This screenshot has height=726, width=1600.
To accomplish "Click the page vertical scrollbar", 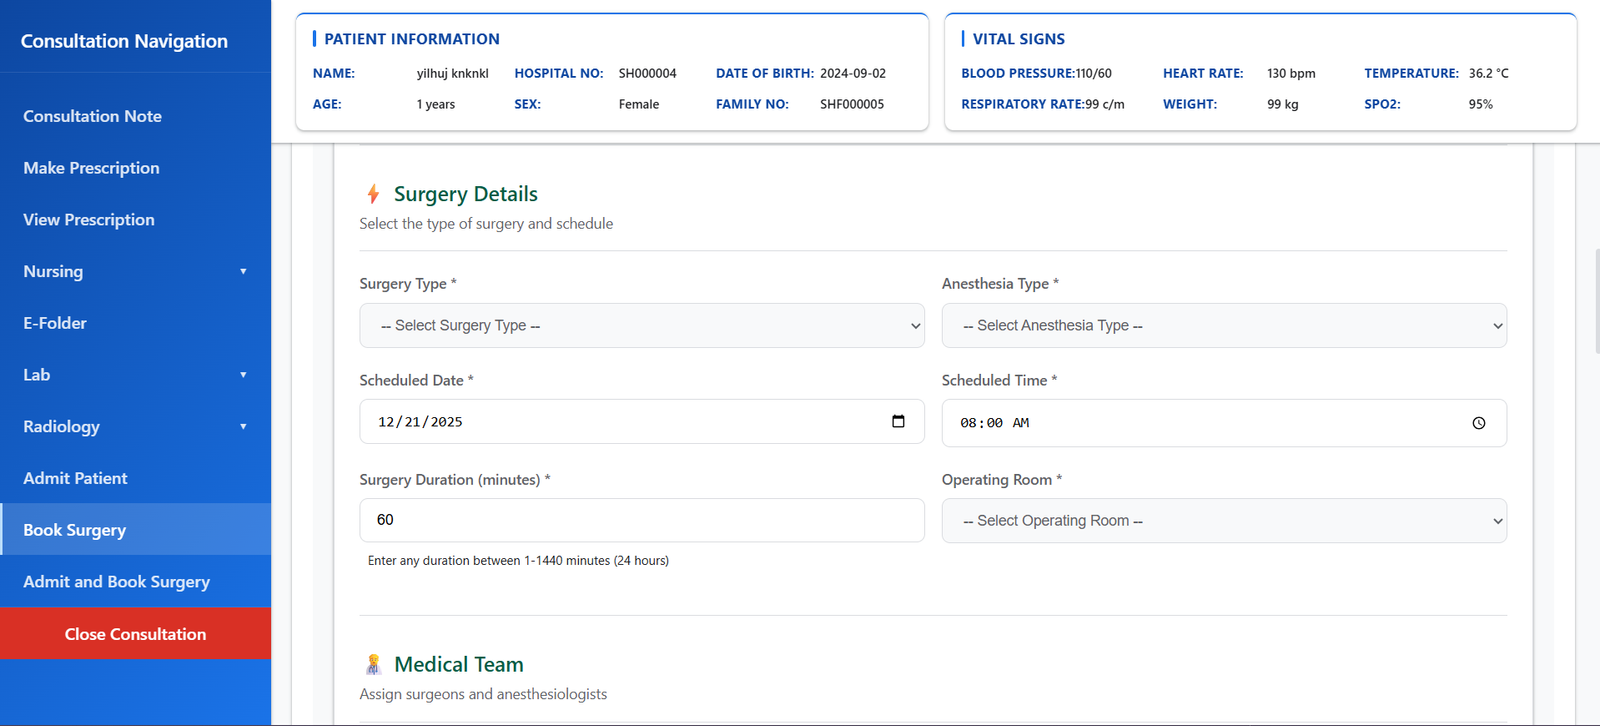I will coord(1596,300).
